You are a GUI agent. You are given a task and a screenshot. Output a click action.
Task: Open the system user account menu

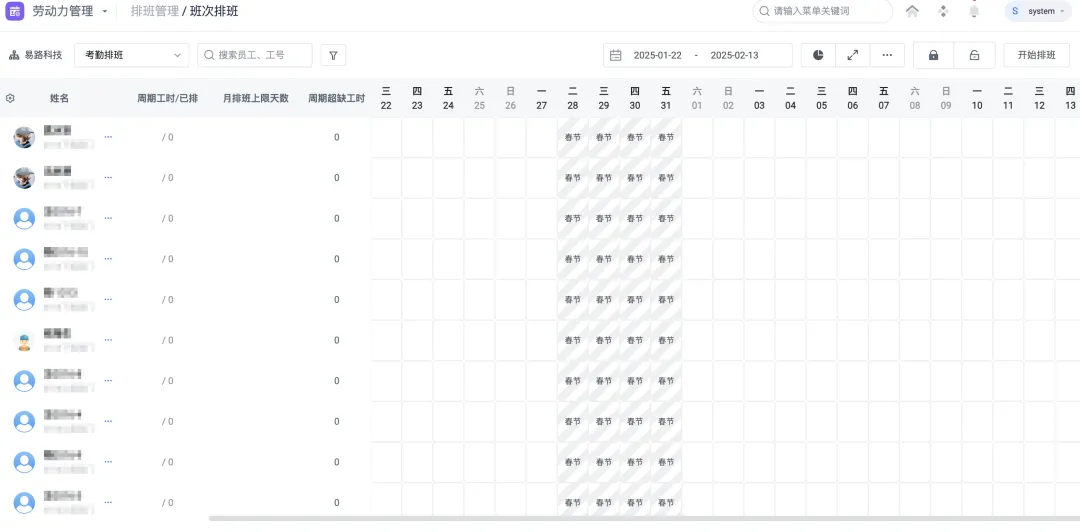point(1036,11)
